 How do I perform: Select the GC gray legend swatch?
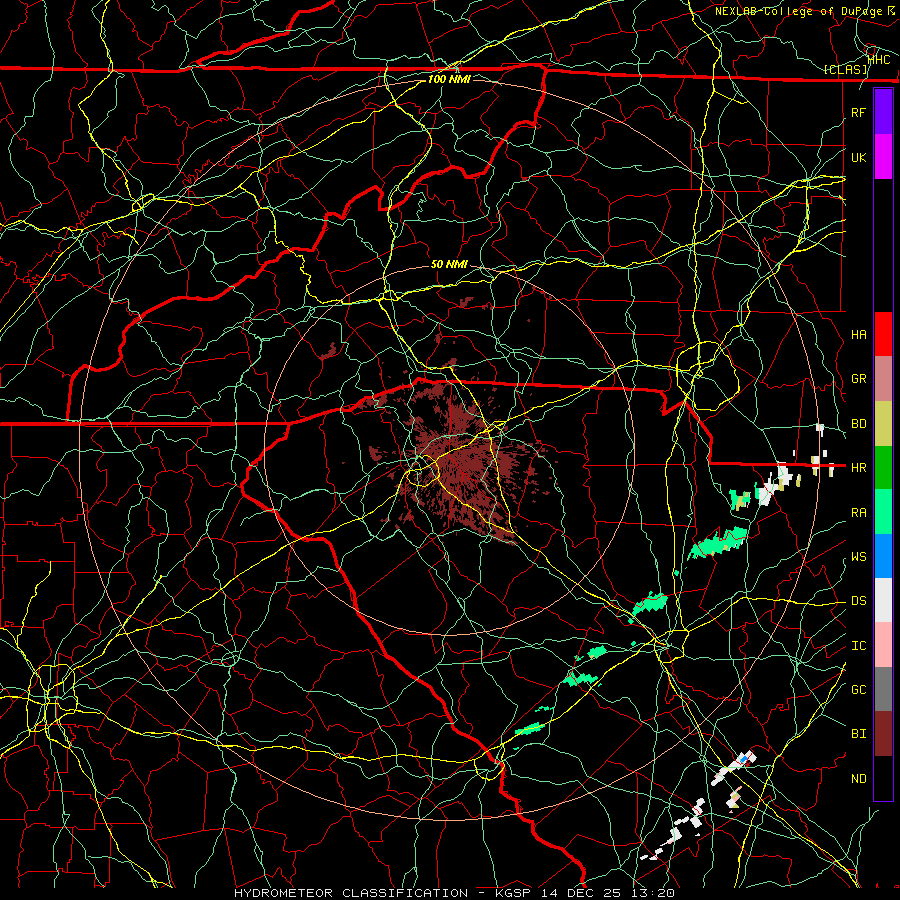pos(883,689)
